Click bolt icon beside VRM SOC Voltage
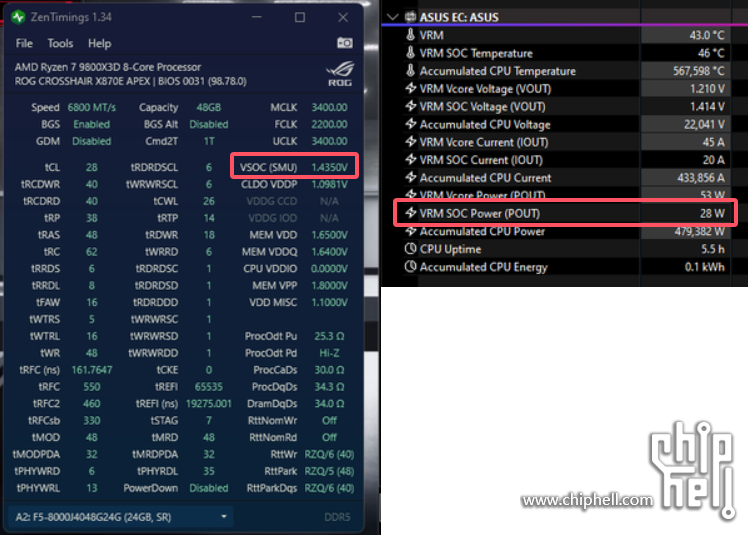The image size is (749, 535). coord(410,106)
